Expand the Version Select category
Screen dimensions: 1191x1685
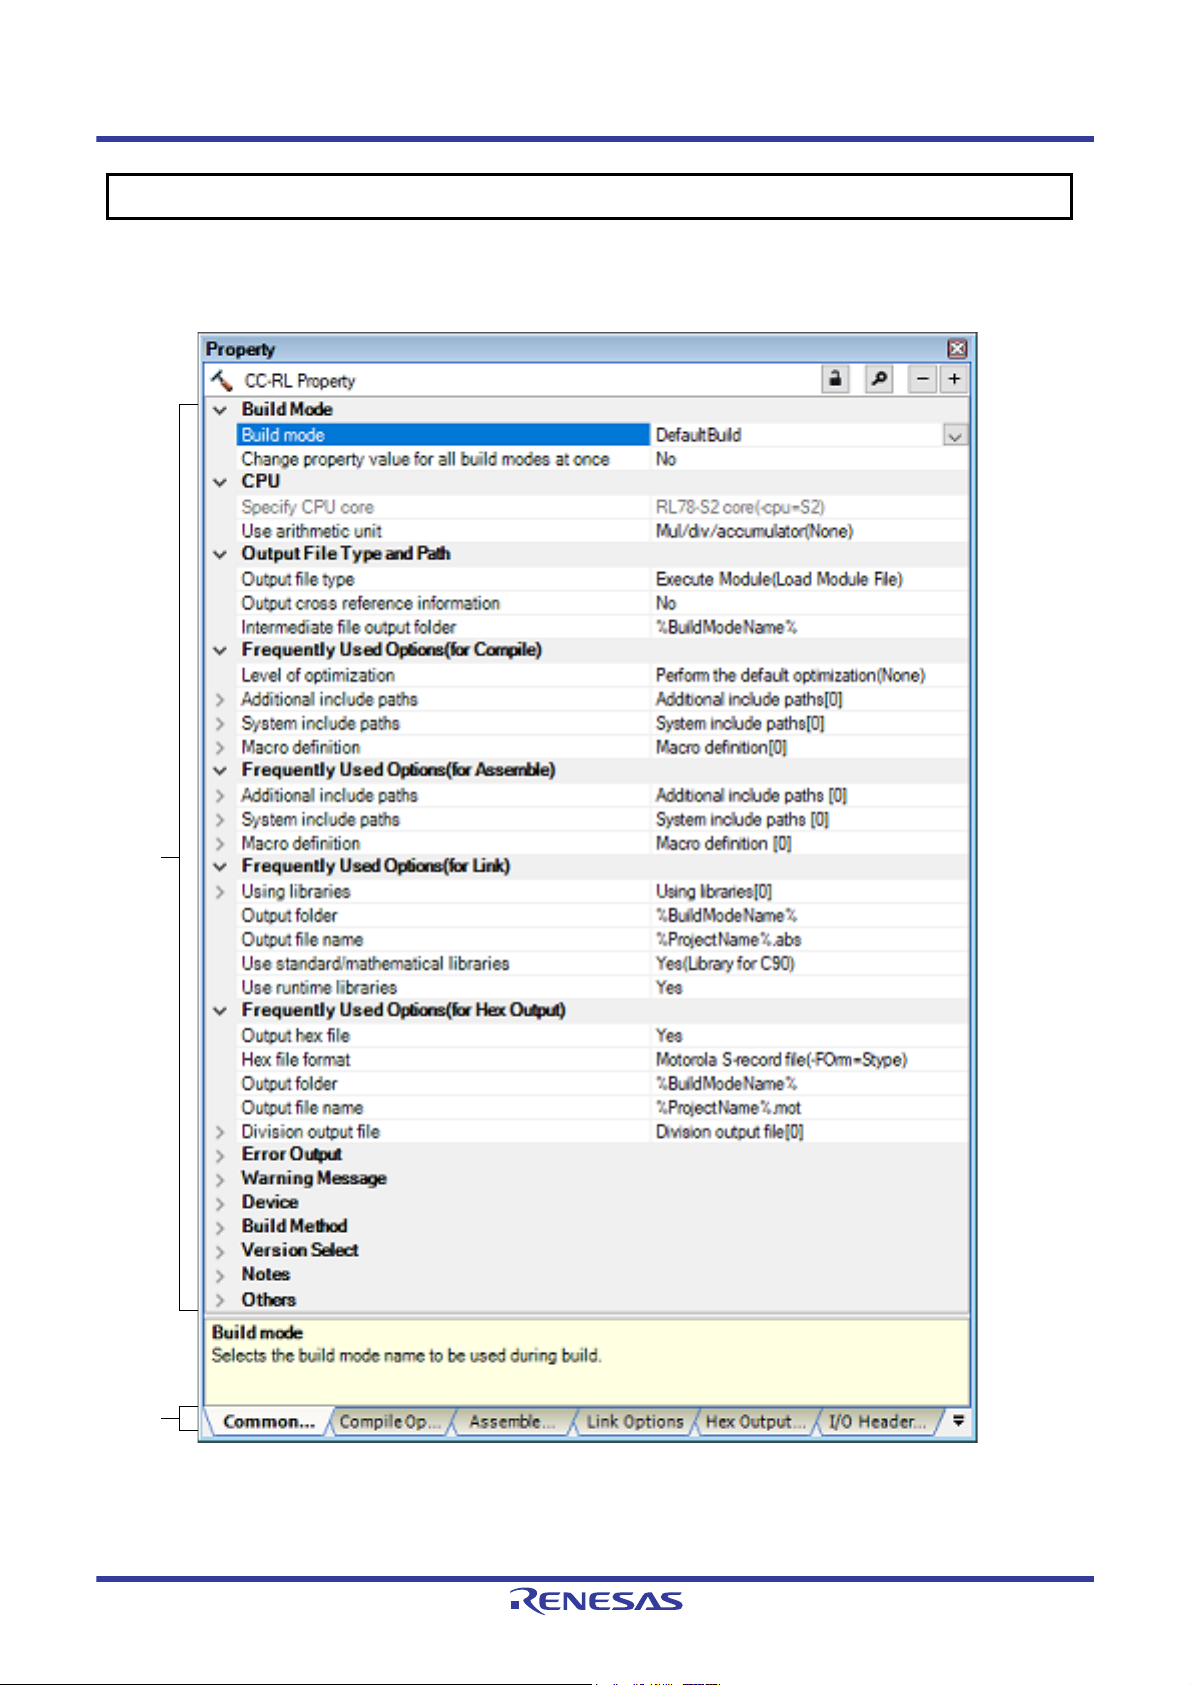tap(220, 1251)
